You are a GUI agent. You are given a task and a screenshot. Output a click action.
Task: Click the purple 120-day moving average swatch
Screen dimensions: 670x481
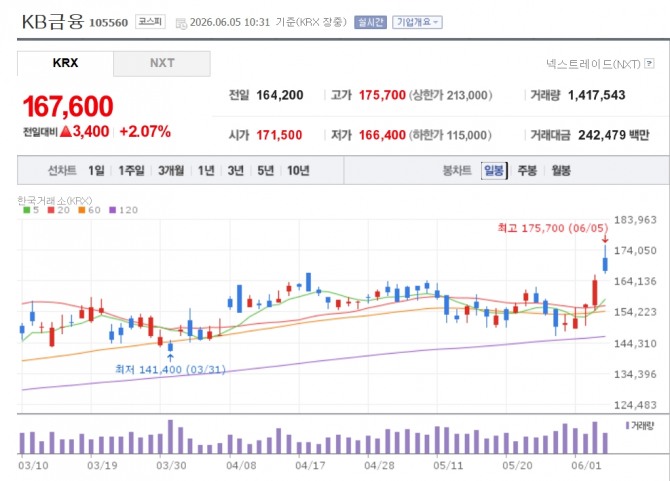[x=113, y=210]
